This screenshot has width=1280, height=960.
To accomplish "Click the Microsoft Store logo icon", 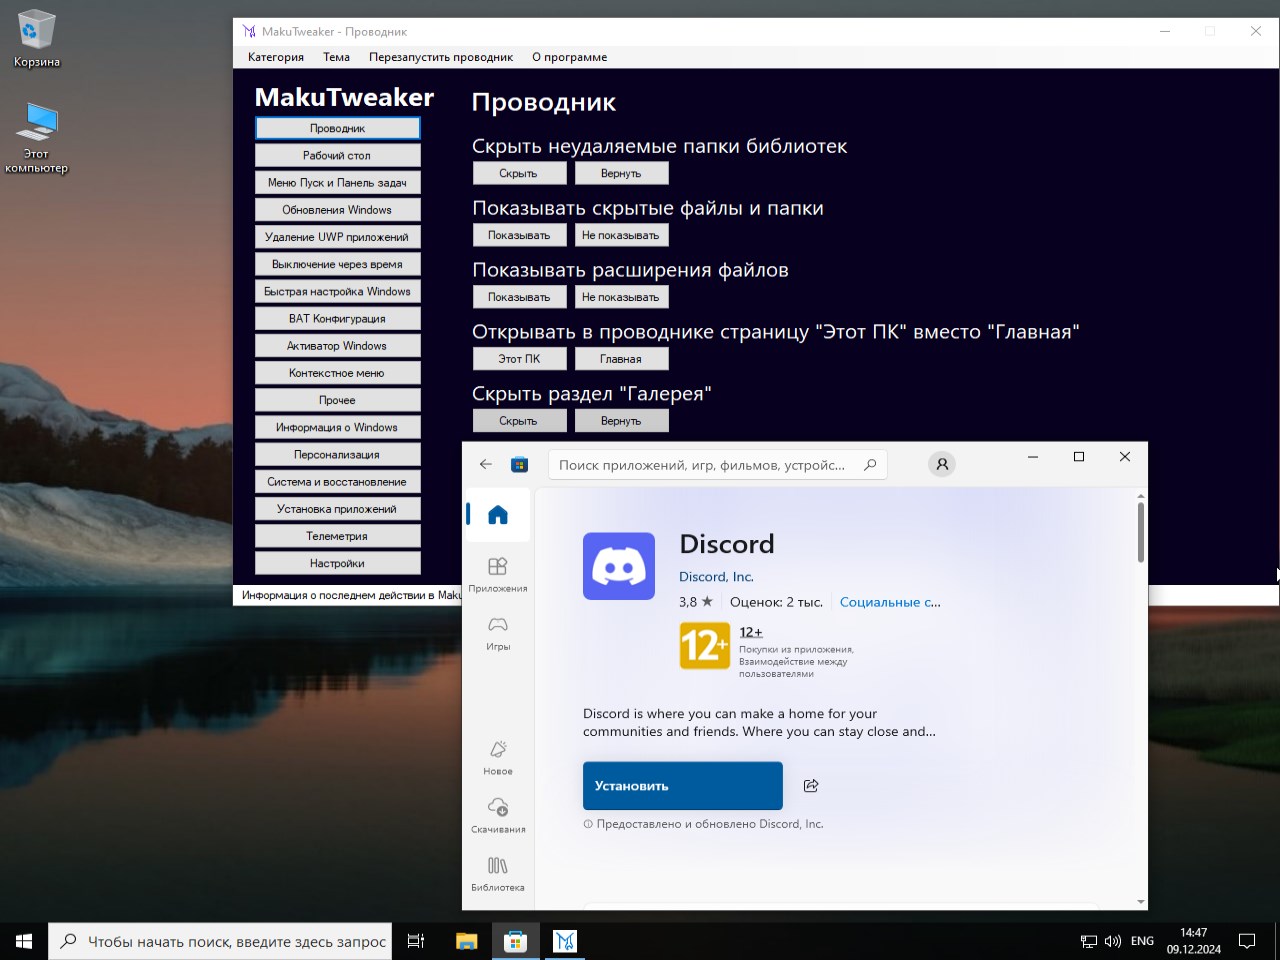I will pos(519,464).
